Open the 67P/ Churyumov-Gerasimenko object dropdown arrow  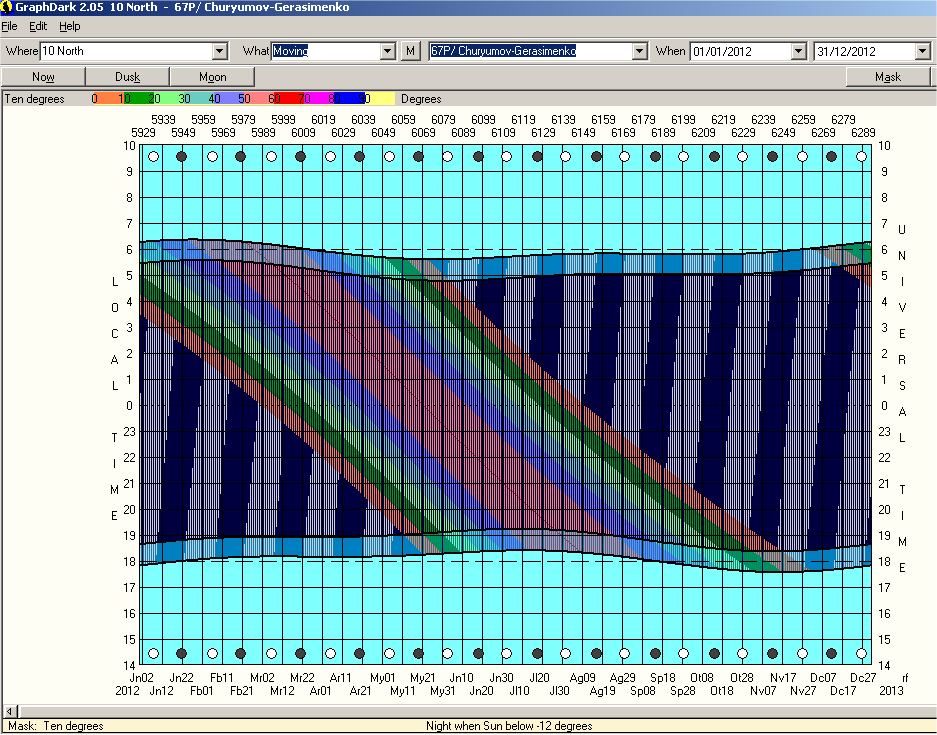[x=639, y=51]
